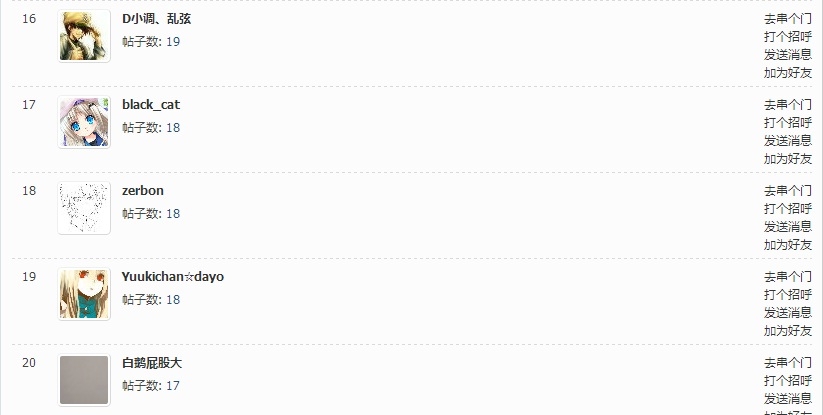
Task: Open black_cat's avatar picture
Action: coord(84,122)
